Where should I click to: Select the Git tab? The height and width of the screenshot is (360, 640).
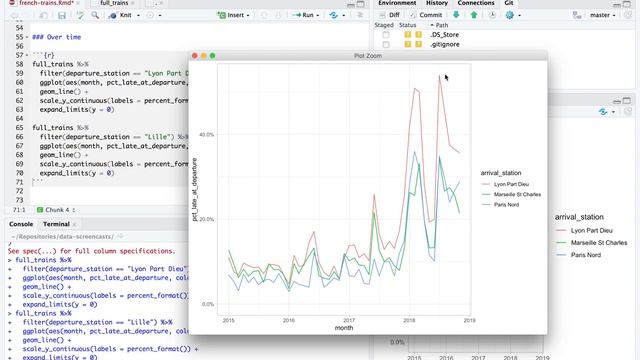509,3
